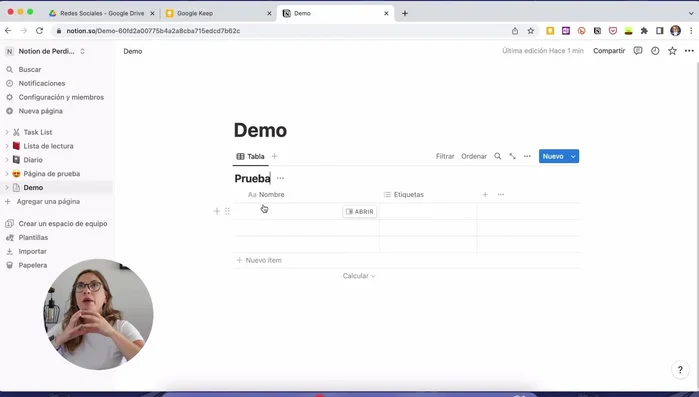
Task: Open the Calcular dropdown
Action: click(359, 276)
